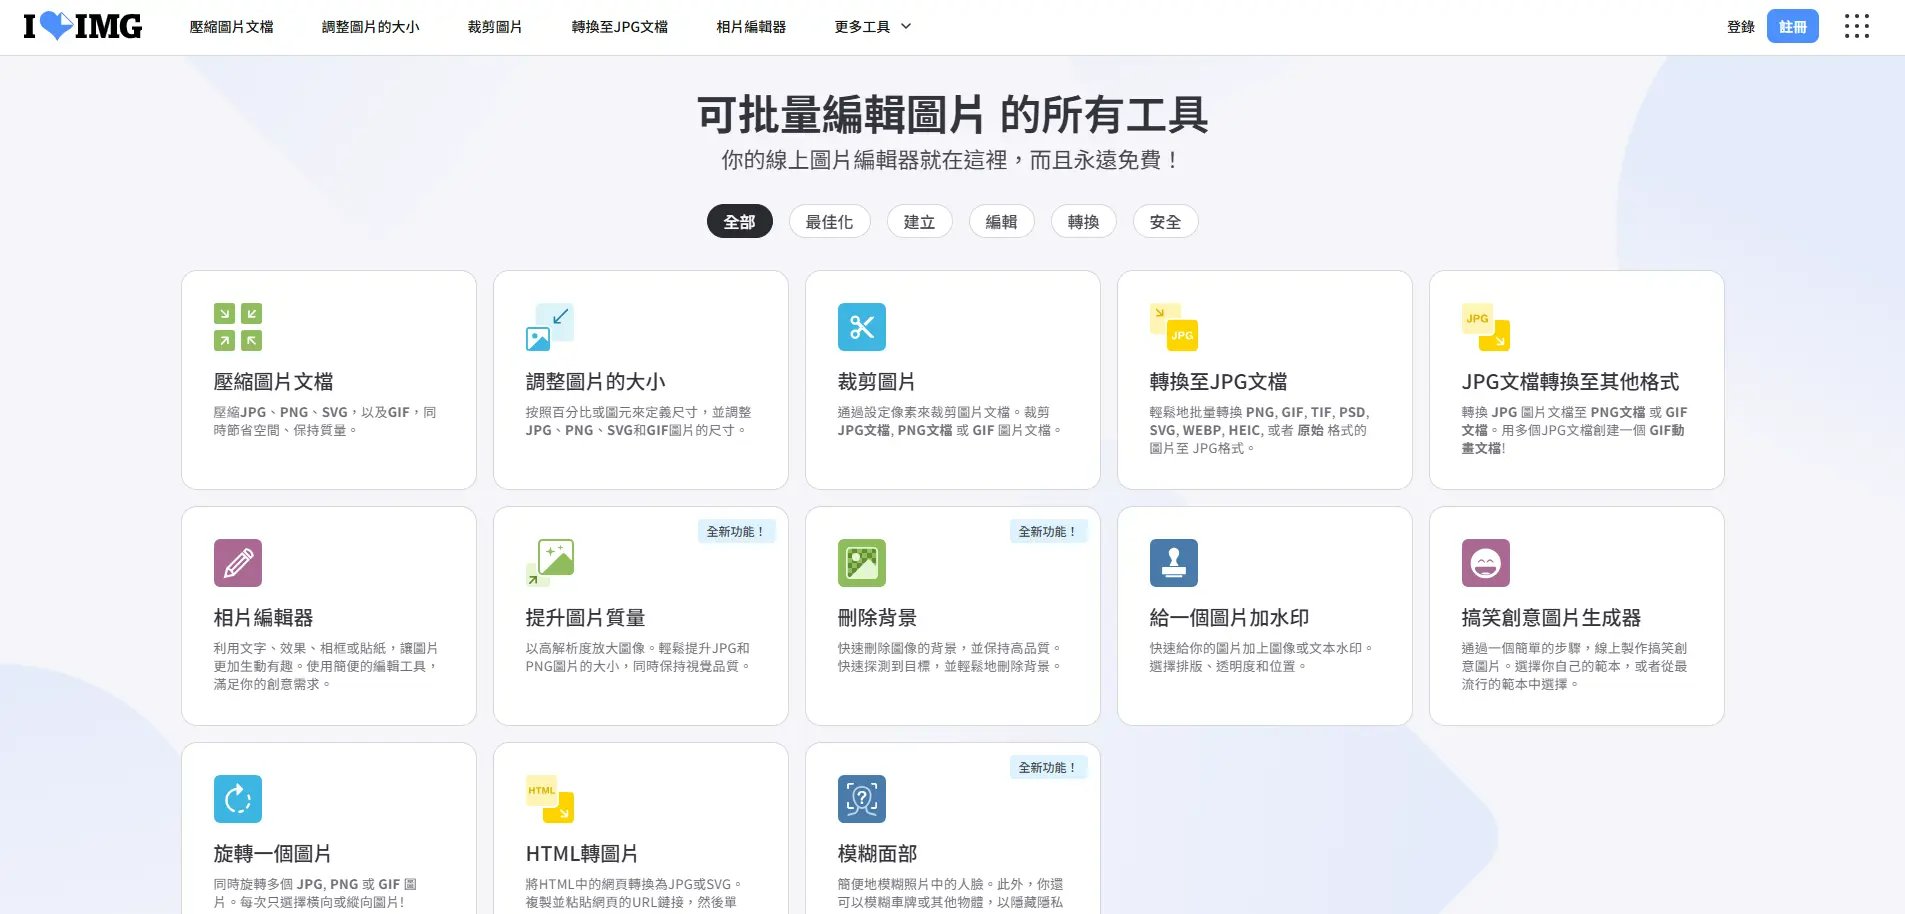Click the 壓縮圖片文檔 green arrows icon
Viewport: 1905px width, 914px height.
[x=237, y=326]
